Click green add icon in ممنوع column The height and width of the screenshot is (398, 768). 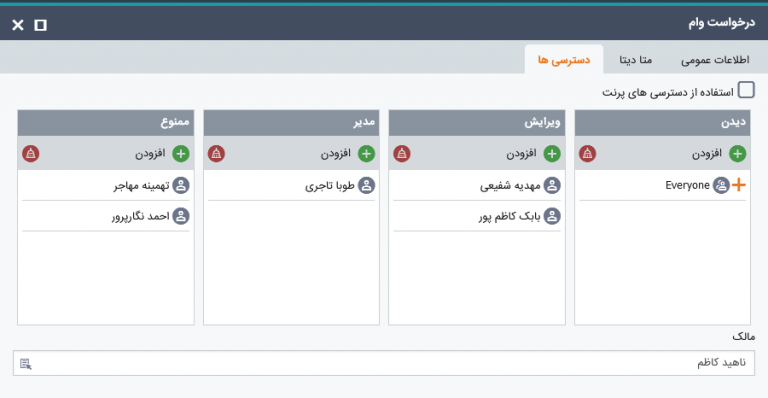180,154
